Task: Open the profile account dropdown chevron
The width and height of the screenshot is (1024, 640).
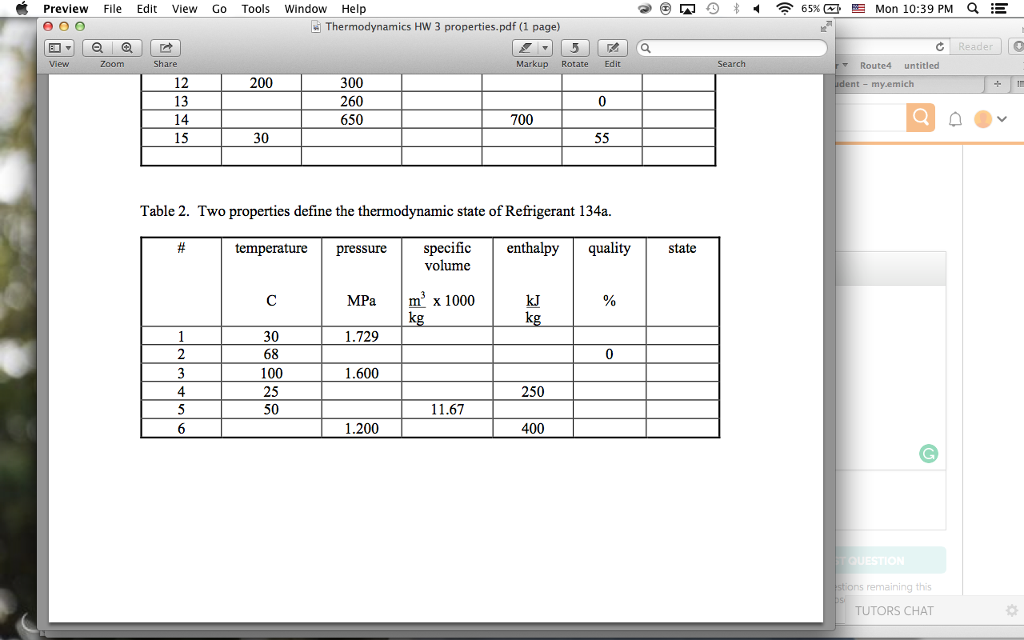Action: (999, 118)
